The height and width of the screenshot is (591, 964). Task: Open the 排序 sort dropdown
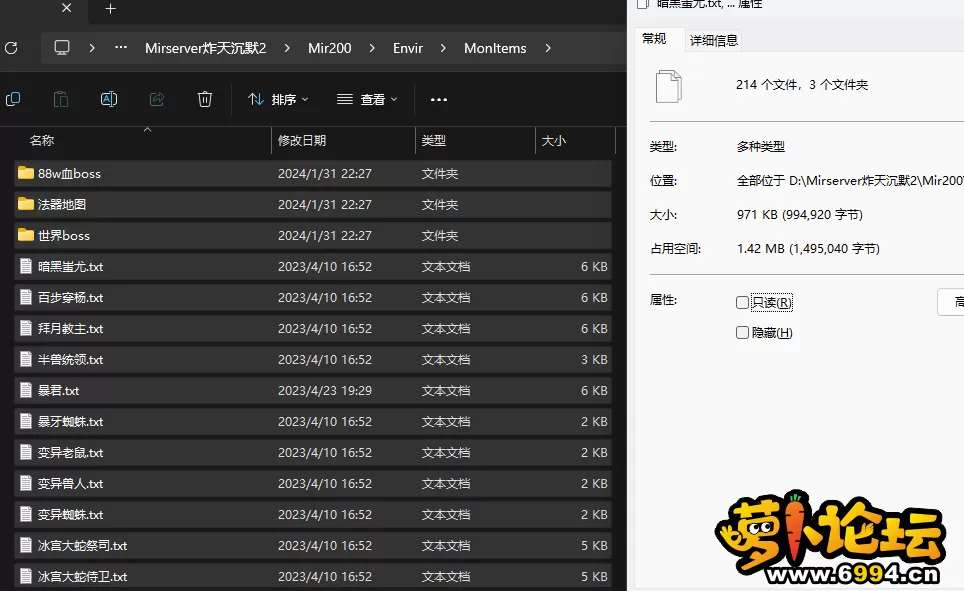coord(278,100)
